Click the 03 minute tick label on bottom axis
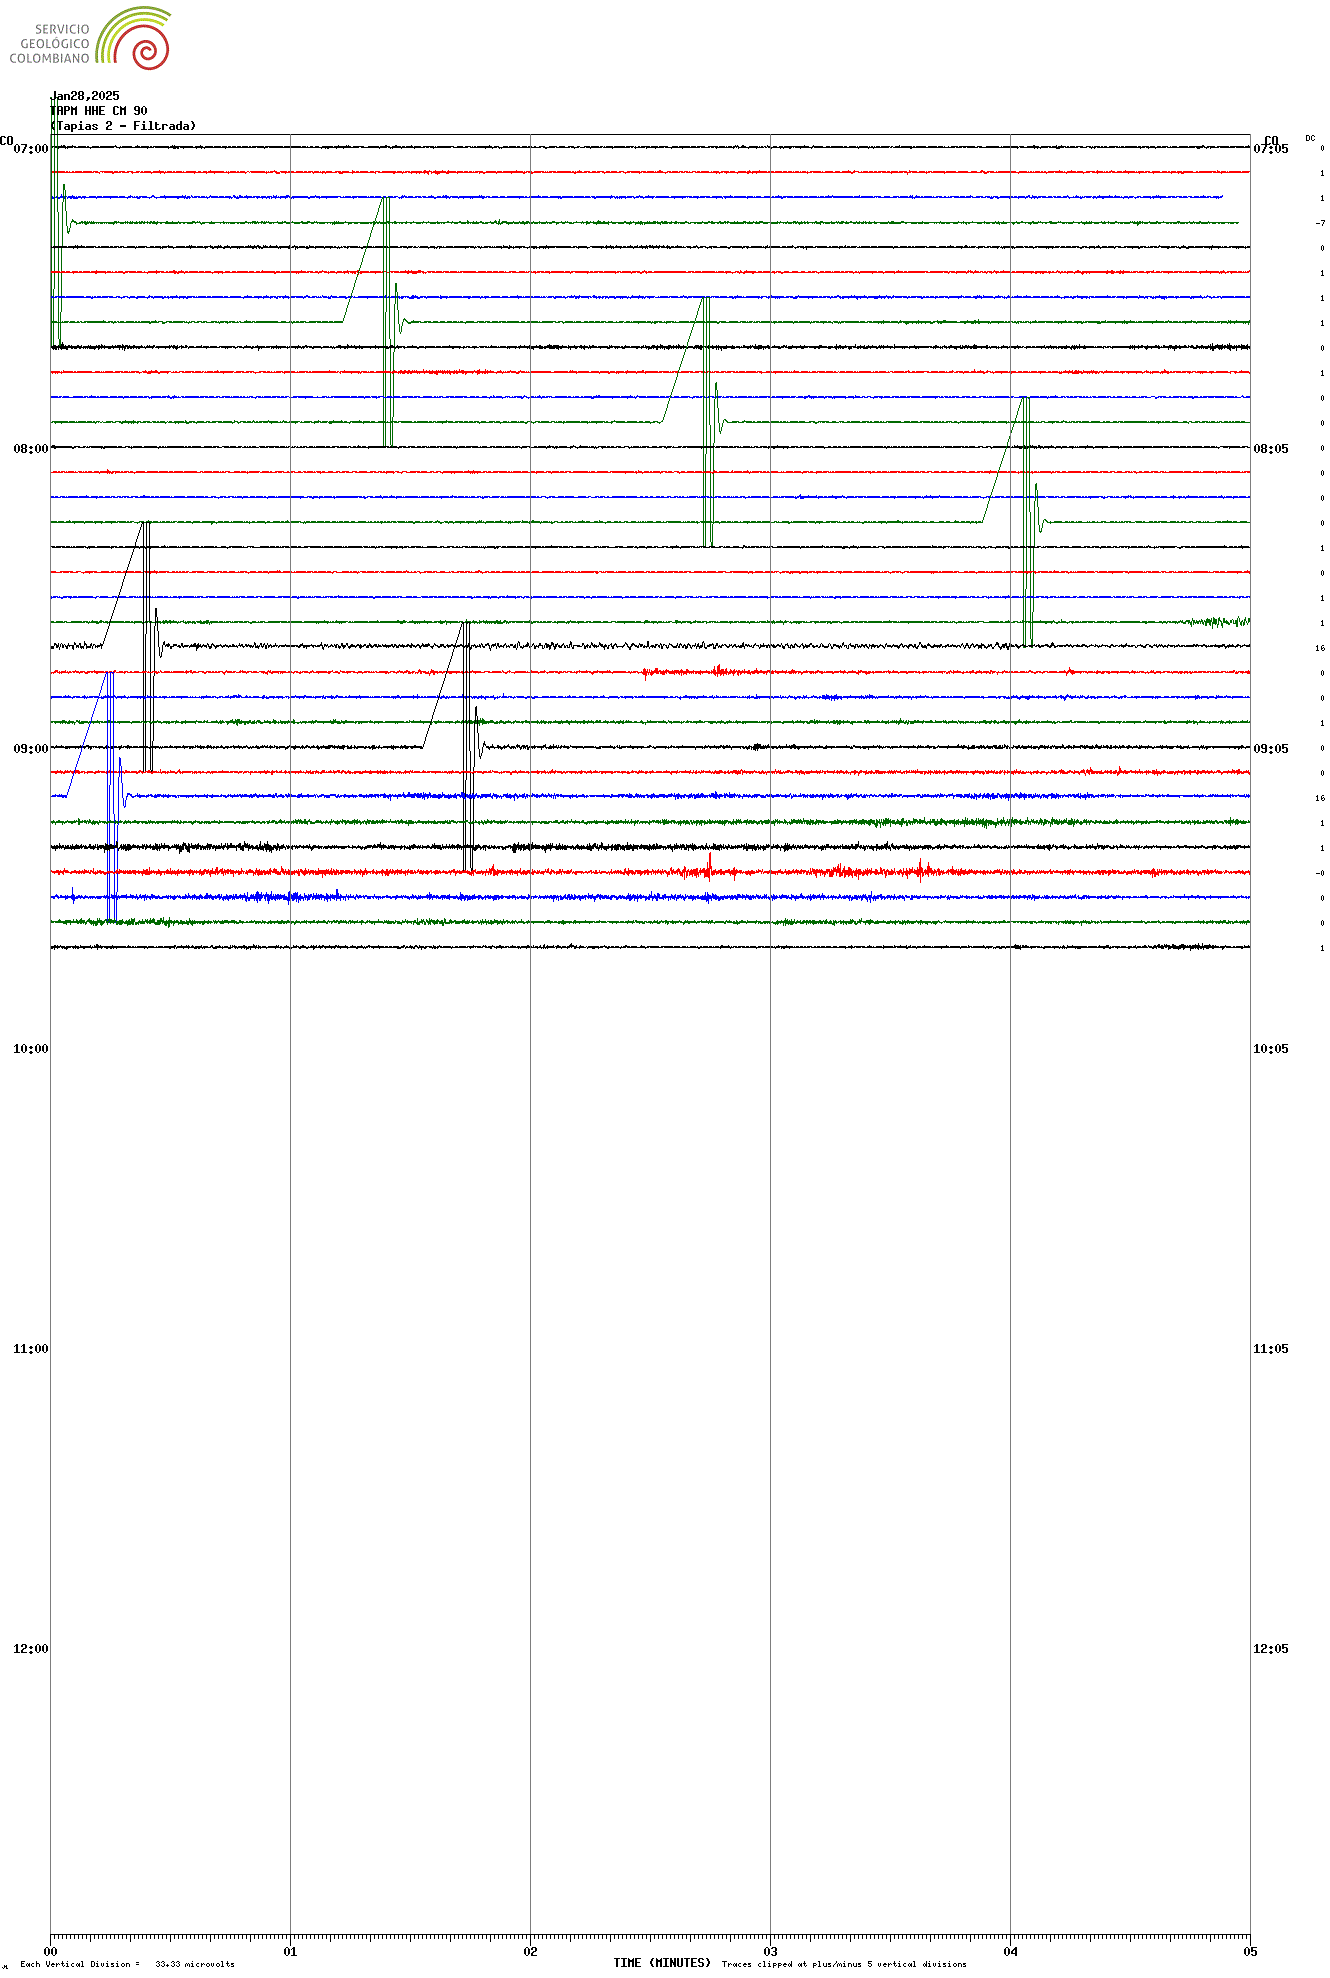Viewport: 1330px width, 1978px height. click(770, 1951)
